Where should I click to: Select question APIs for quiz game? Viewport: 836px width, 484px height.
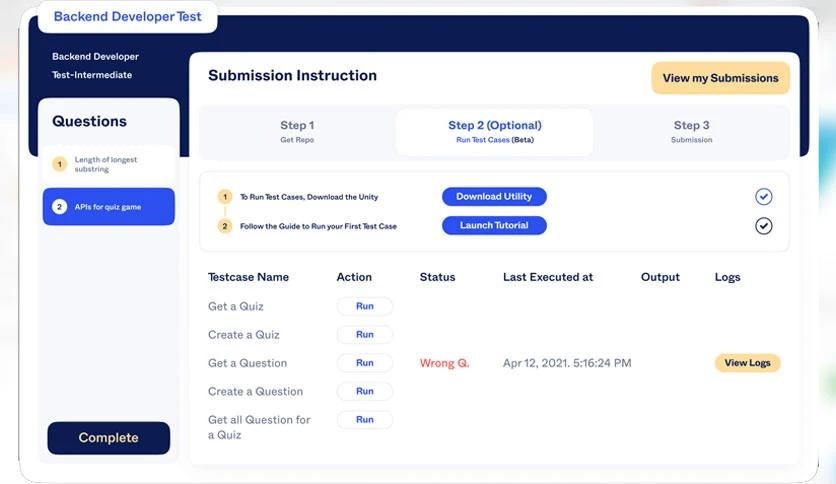coord(109,207)
